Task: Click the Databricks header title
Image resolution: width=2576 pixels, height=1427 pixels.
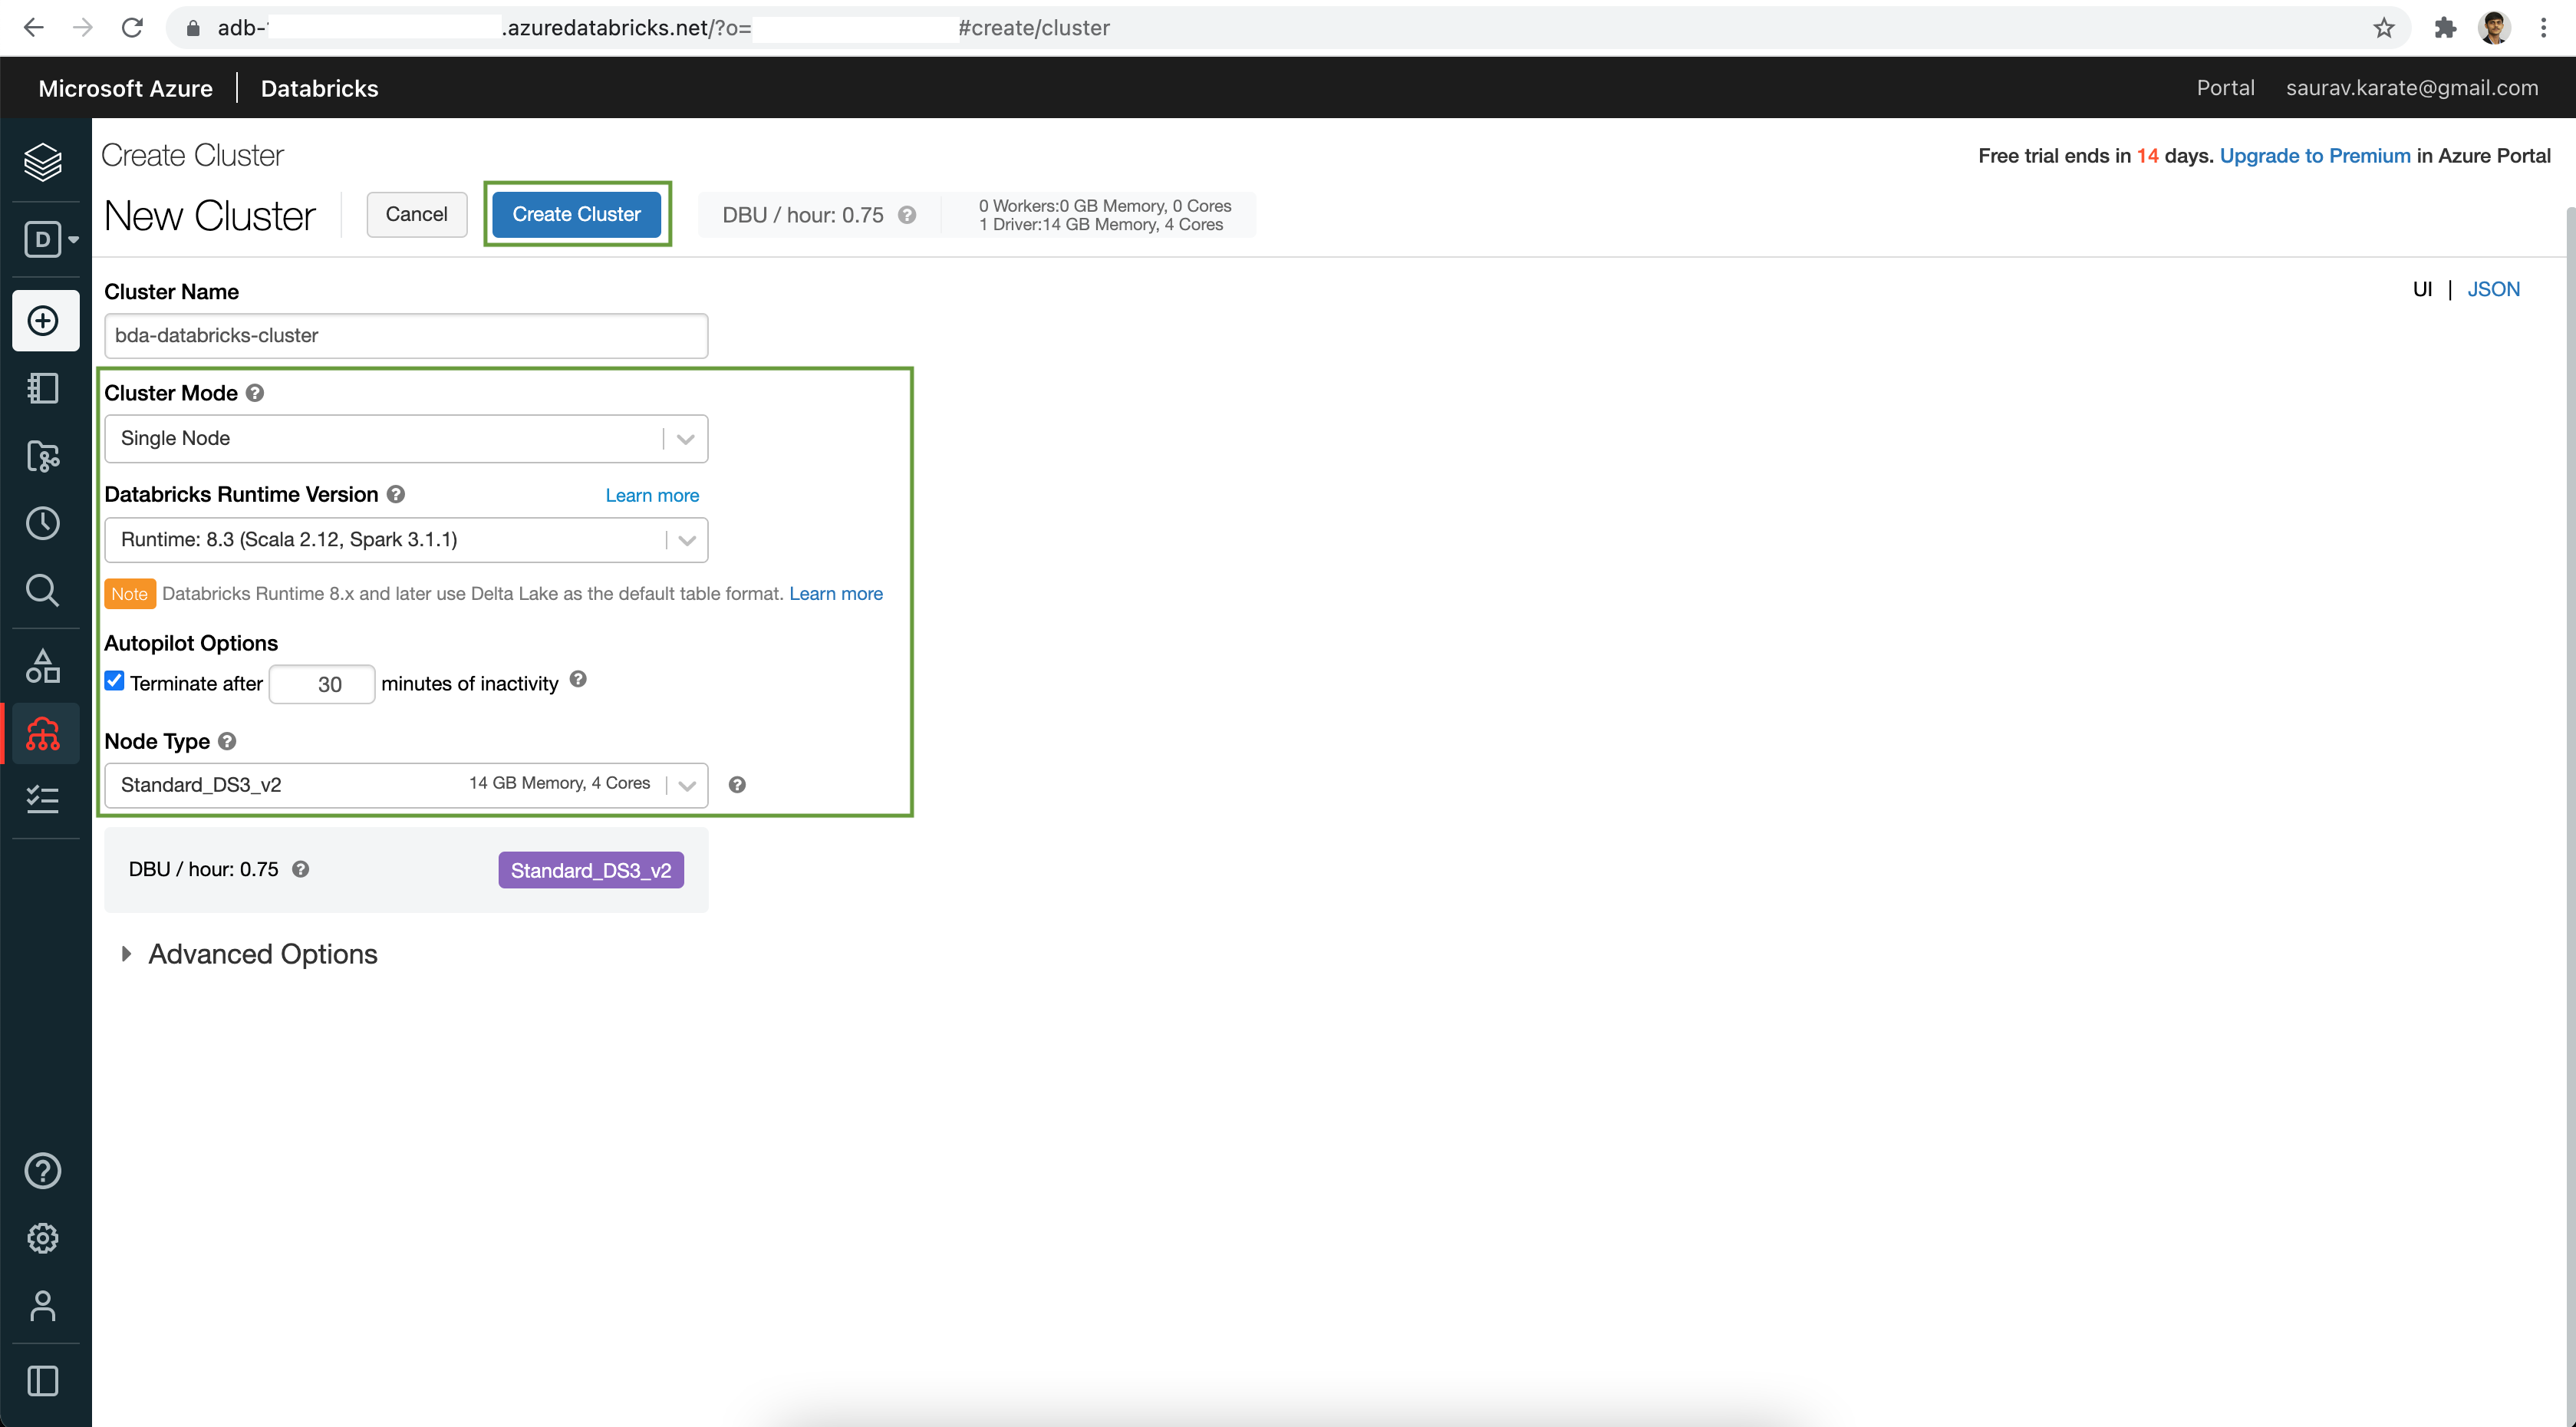Action: click(x=320, y=88)
